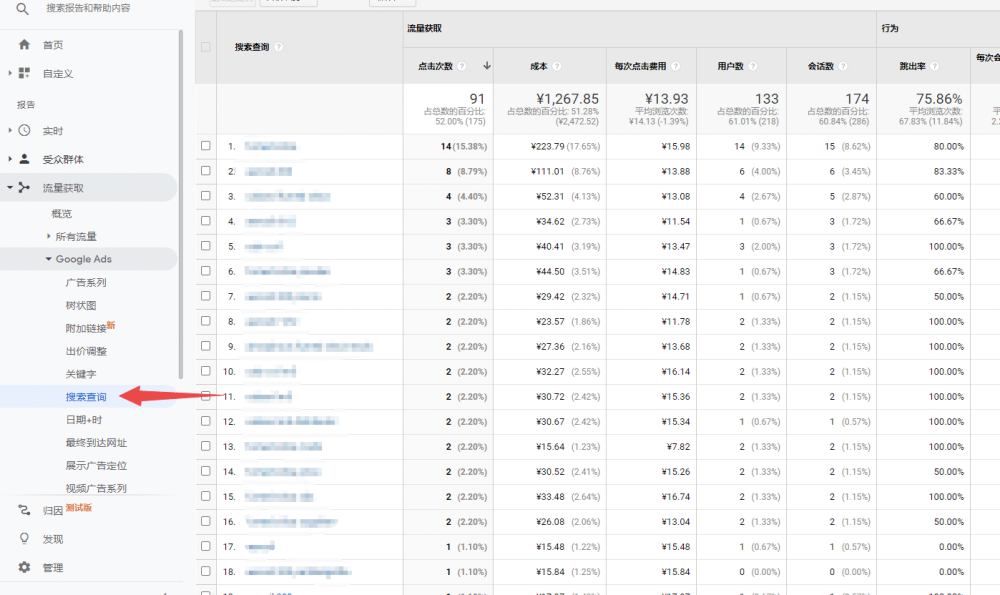Open 发现 lightbulb icon
Screen dimensions: 1000x595
pos(25,539)
